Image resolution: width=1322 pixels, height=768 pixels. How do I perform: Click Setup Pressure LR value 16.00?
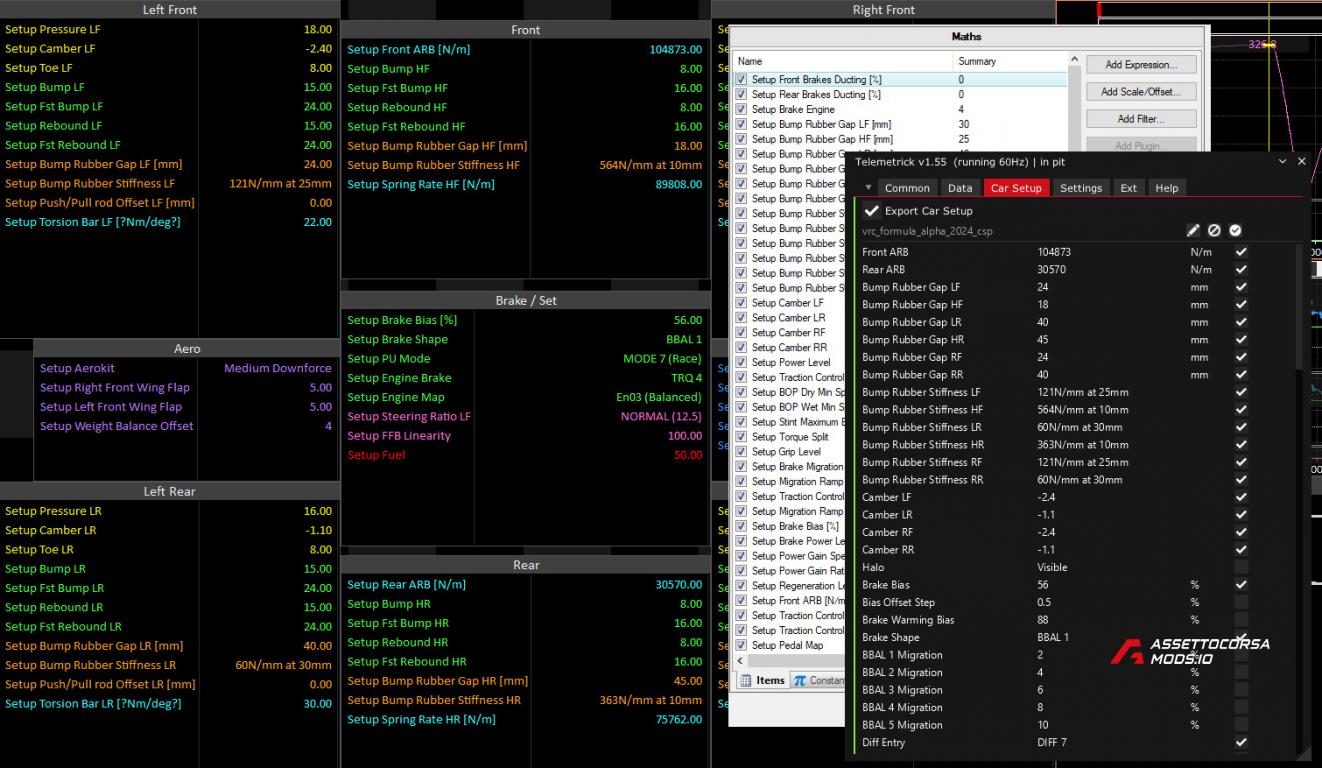[x=317, y=511]
